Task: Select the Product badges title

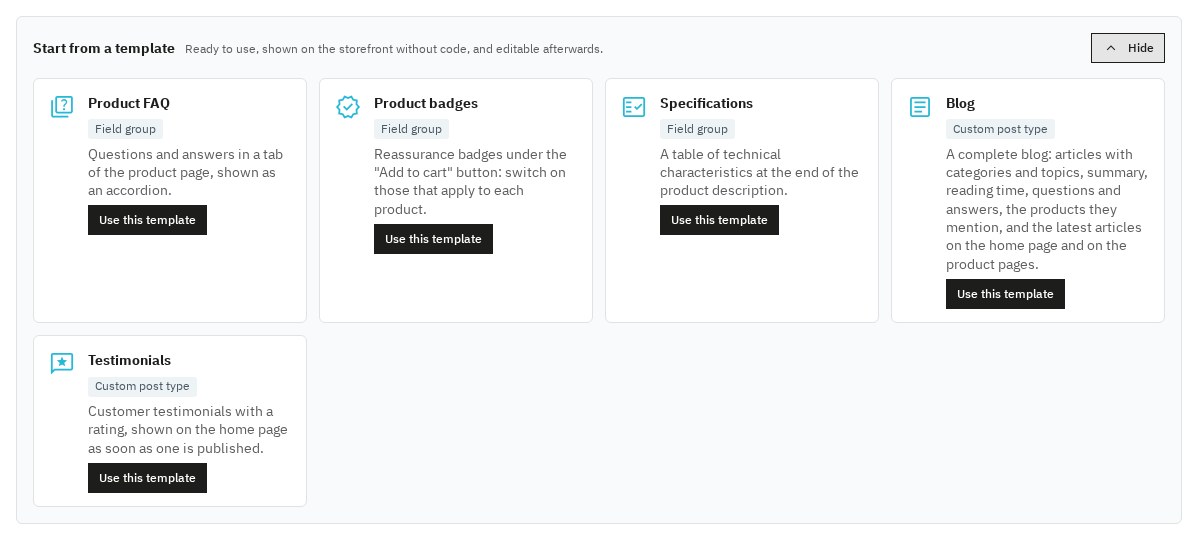Action: coord(426,103)
